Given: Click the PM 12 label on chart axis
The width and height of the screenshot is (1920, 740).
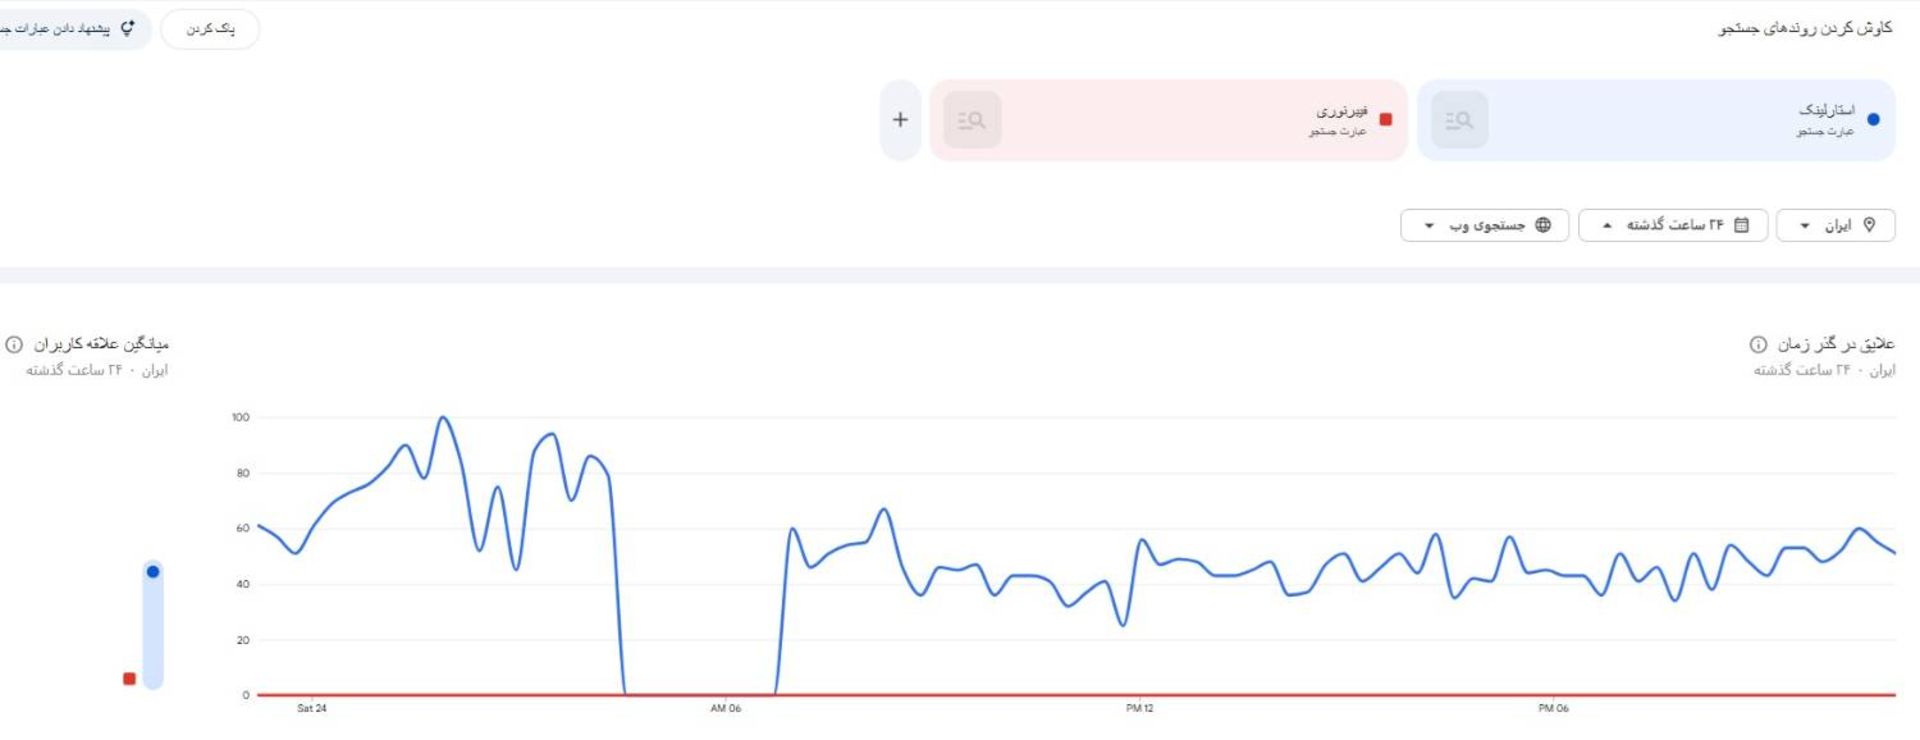Looking at the screenshot, I should (1139, 708).
